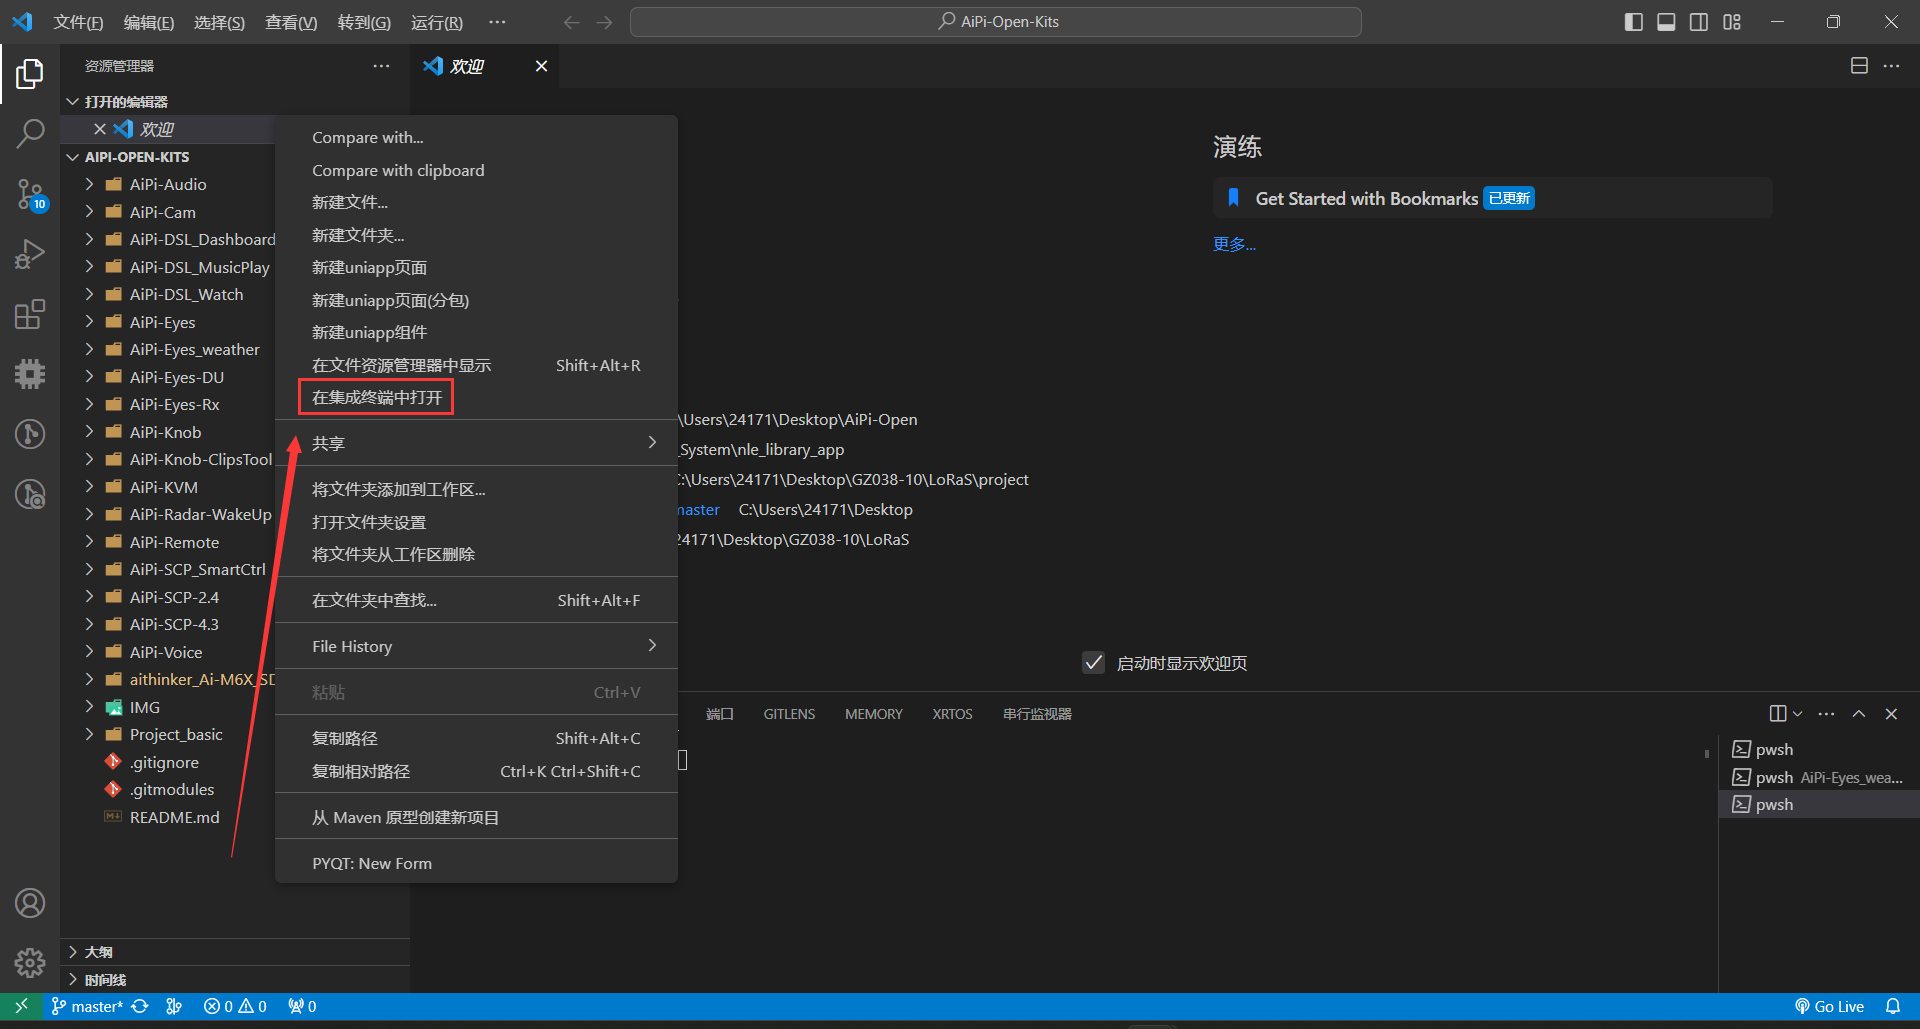Screen dimensions: 1920x1029
Task: Maximize the terminal panel with up chevron
Action: (x=1859, y=713)
